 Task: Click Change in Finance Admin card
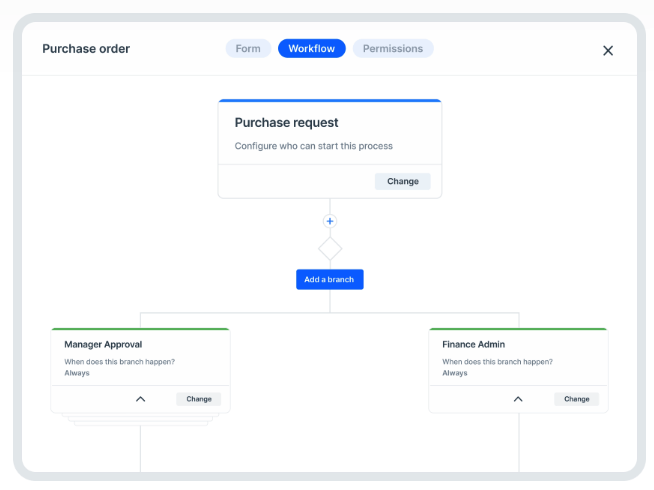pyautogui.click(x=577, y=399)
